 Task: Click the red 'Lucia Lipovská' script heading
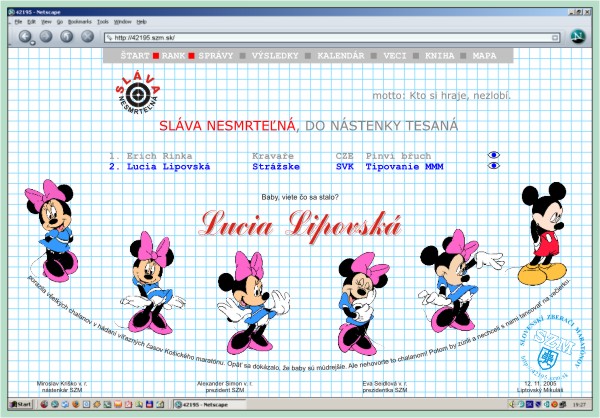(301, 227)
